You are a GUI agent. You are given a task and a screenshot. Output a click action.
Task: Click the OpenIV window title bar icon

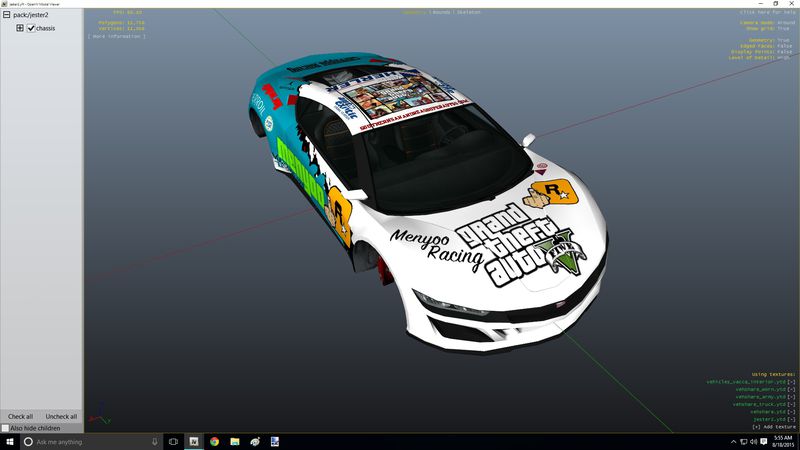pos(4,4)
